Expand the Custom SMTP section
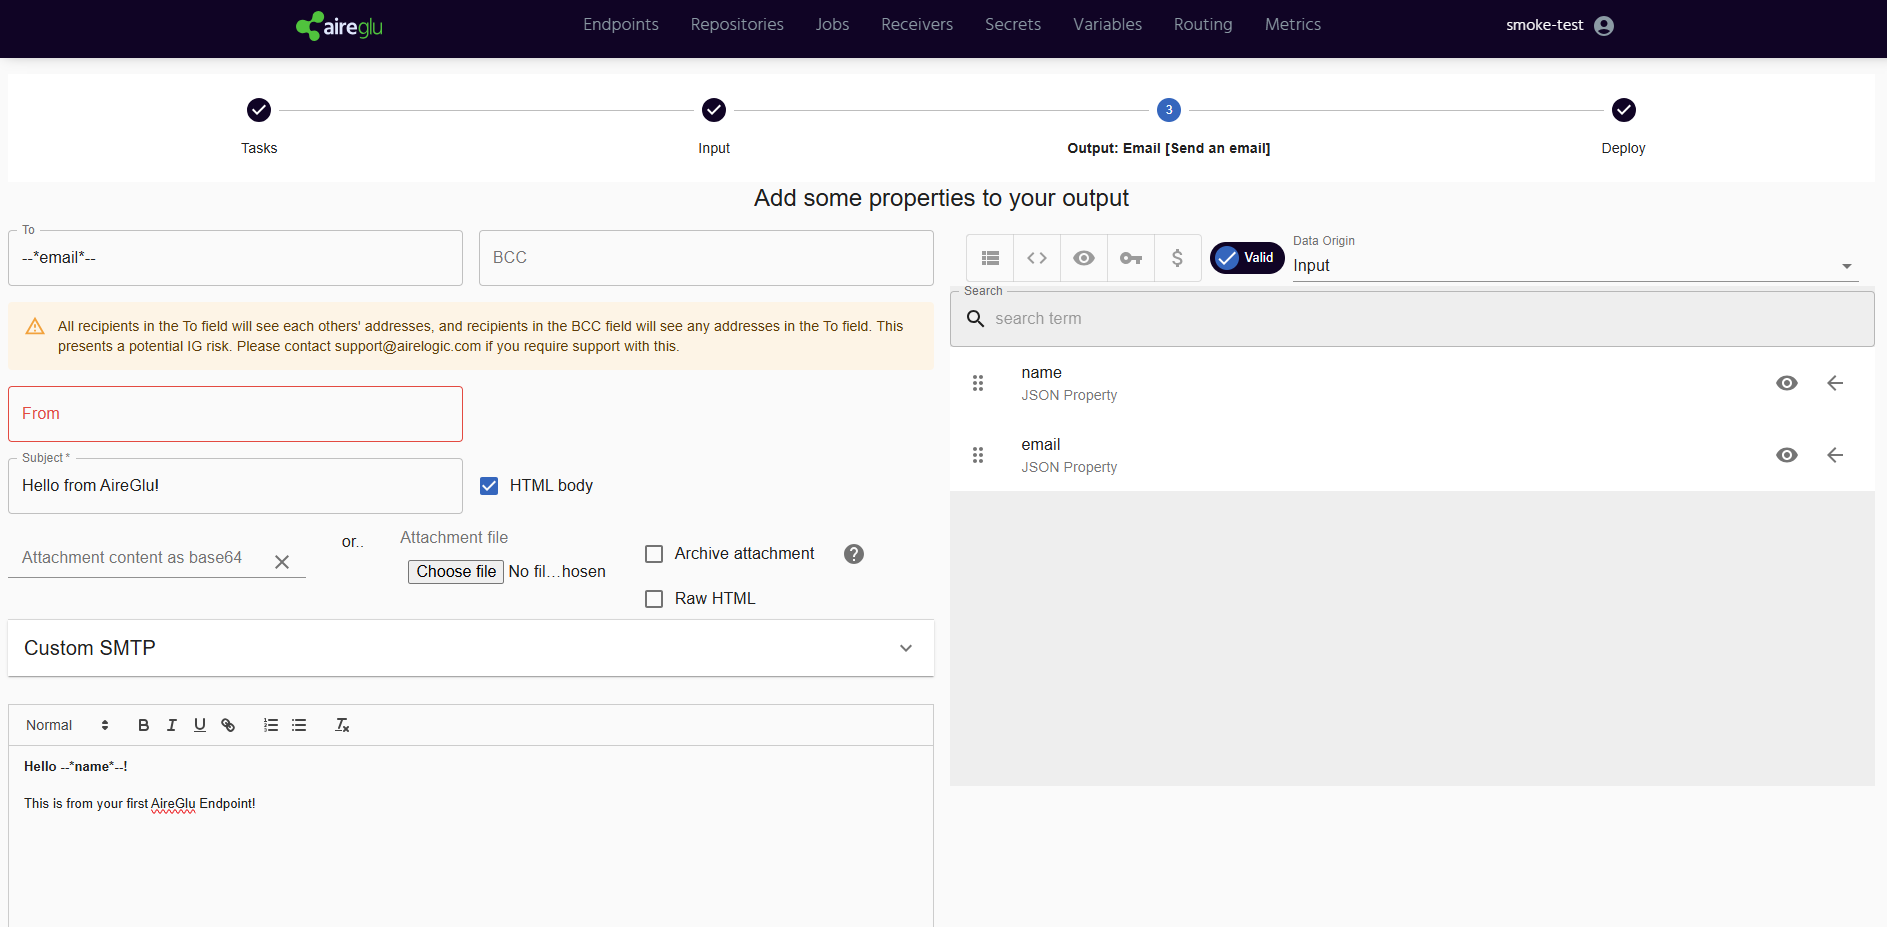Image resolution: width=1887 pixels, height=927 pixels. pyautogui.click(x=471, y=648)
